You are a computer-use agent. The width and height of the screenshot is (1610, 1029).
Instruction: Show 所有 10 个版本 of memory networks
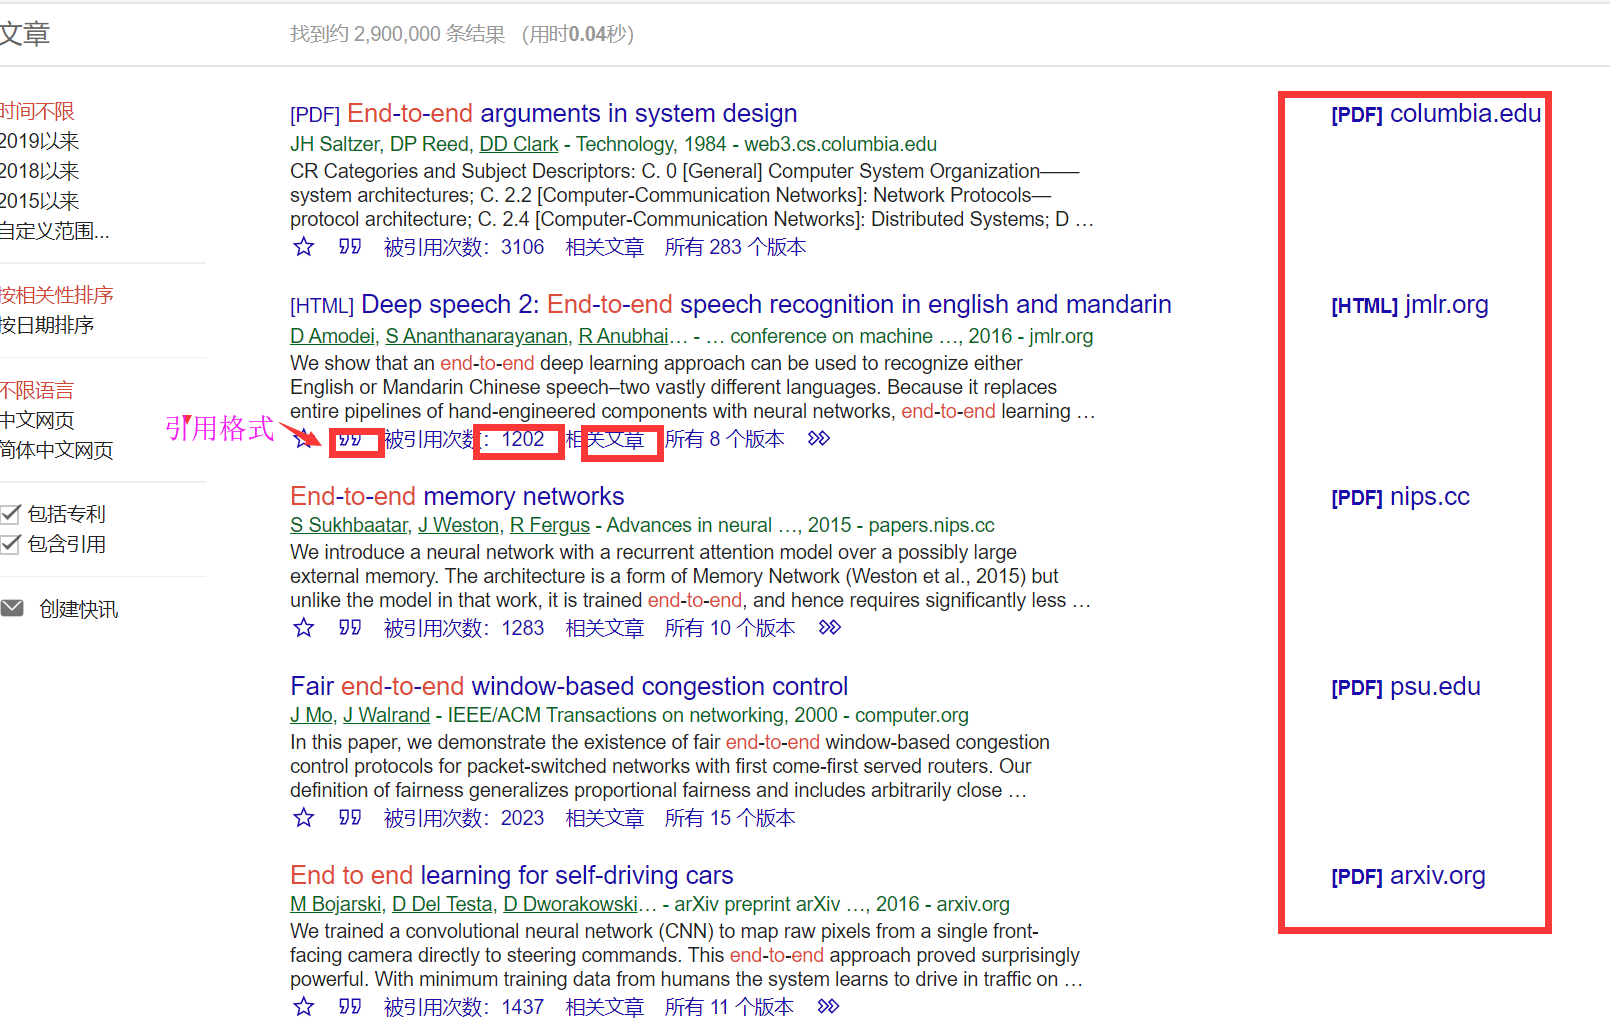coord(730,628)
